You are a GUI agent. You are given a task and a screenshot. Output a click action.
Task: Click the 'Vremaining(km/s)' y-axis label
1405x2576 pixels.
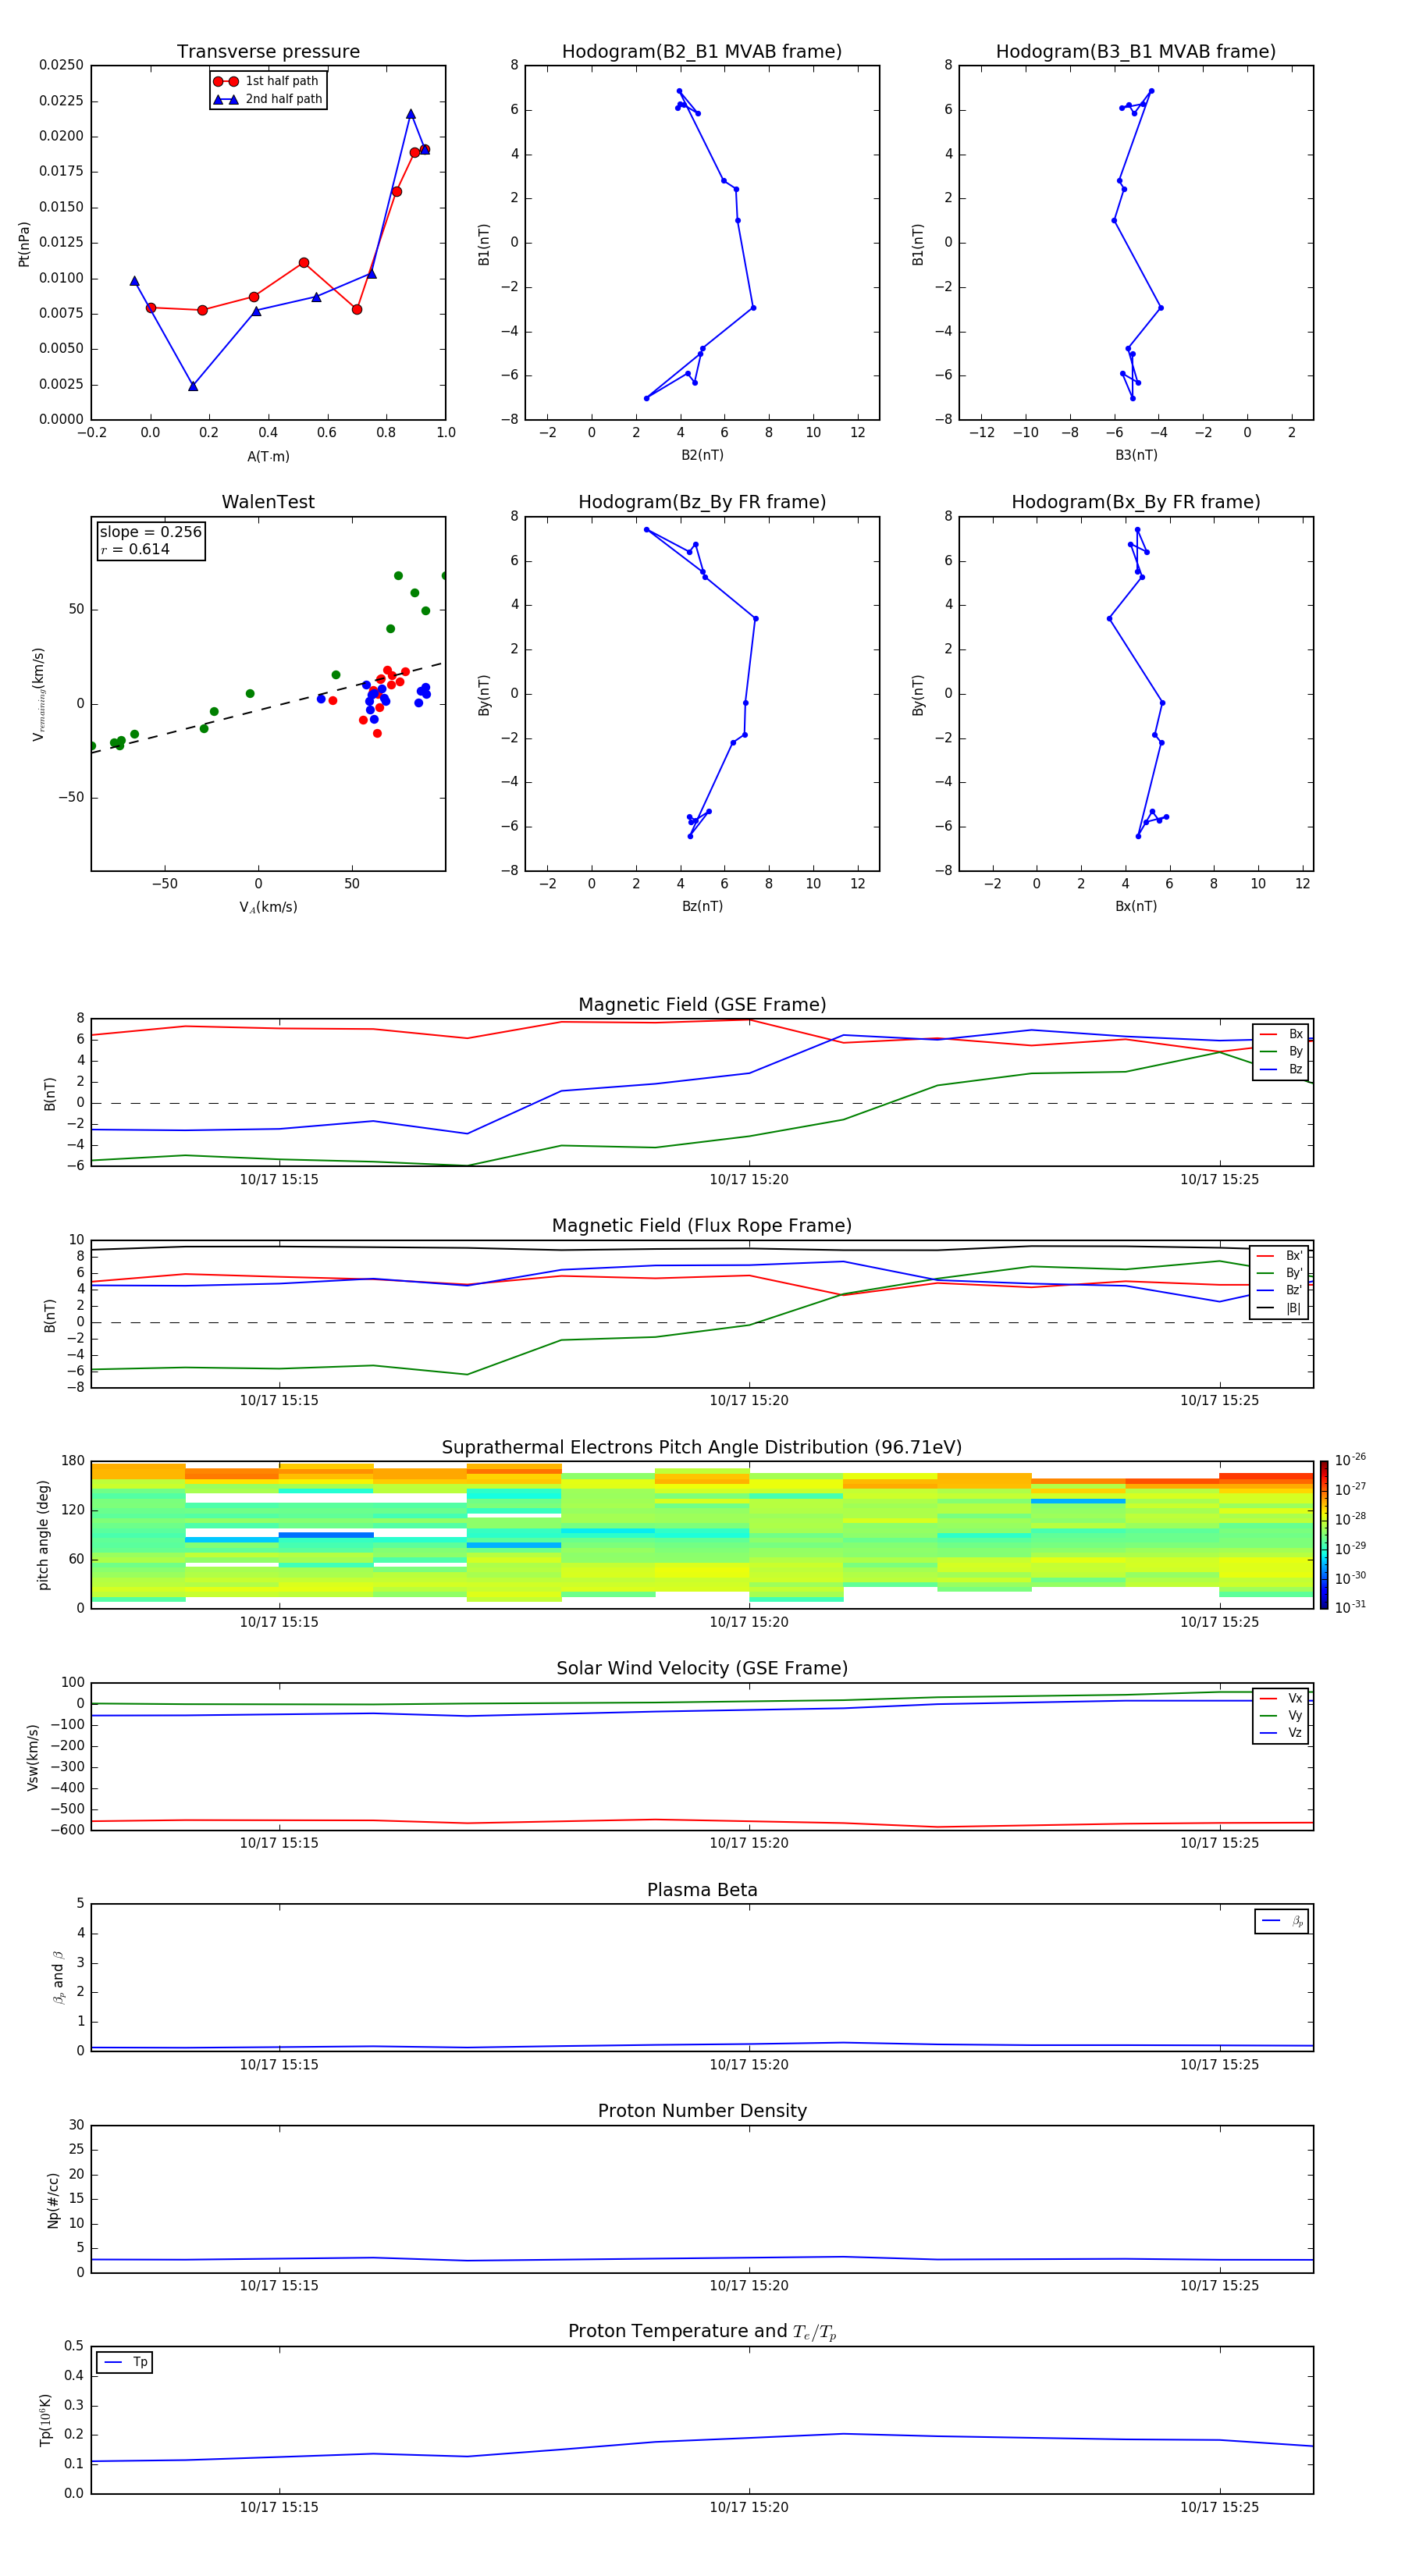[x=38, y=694]
